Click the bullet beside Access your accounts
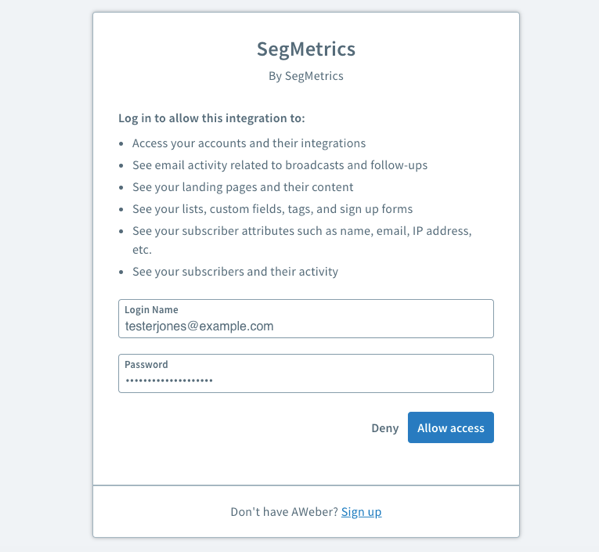This screenshot has height=552, width=600. [123, 143]
